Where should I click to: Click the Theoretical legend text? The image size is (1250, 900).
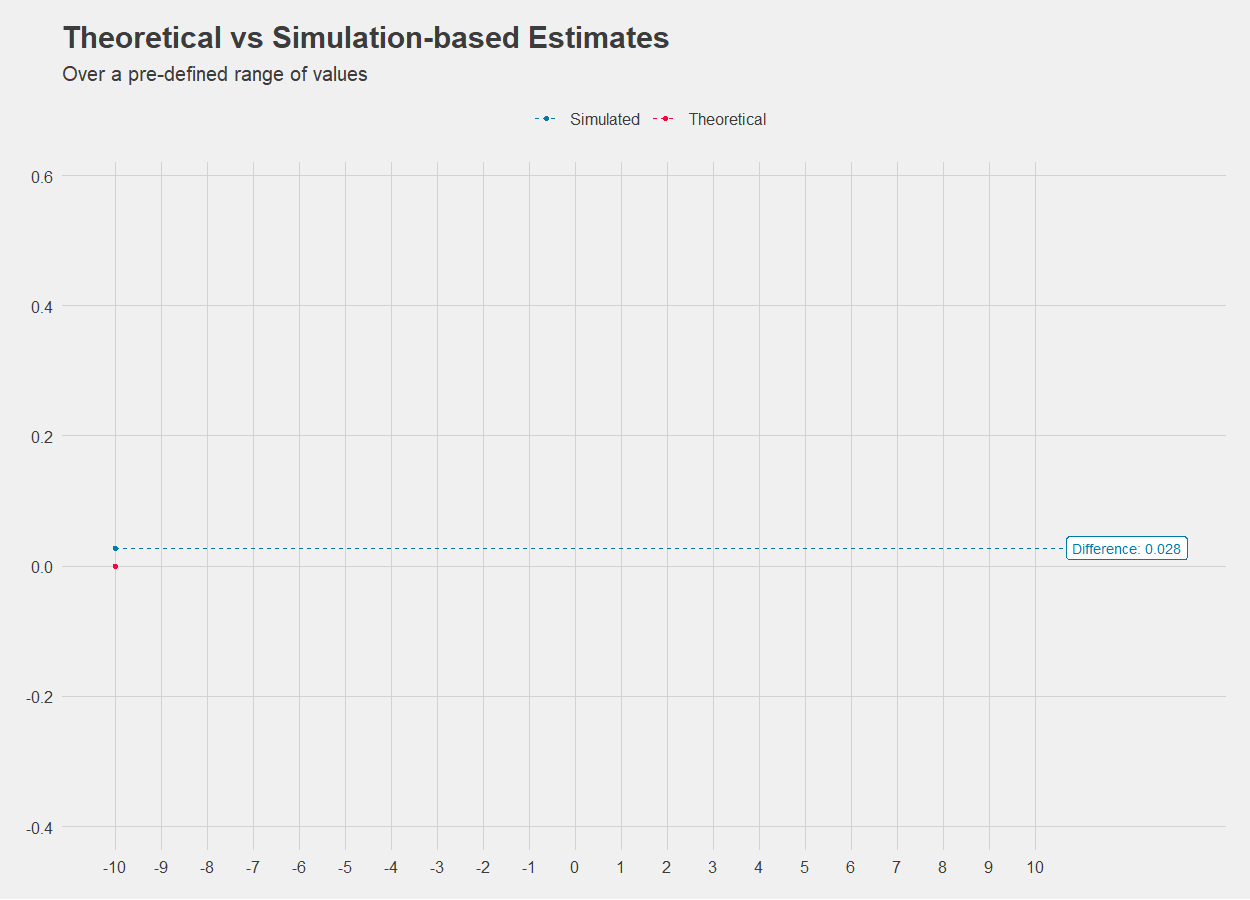pos(727,119)
